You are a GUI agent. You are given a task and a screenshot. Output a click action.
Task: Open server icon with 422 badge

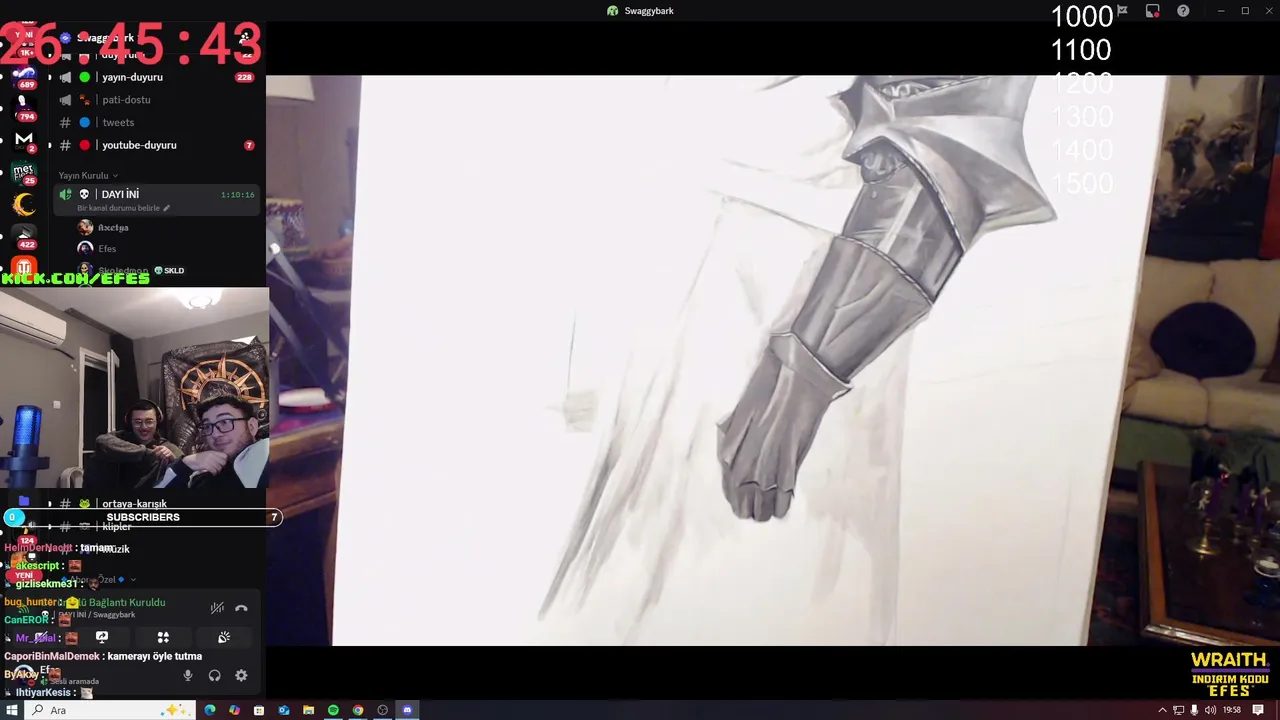tap(25, 237)
